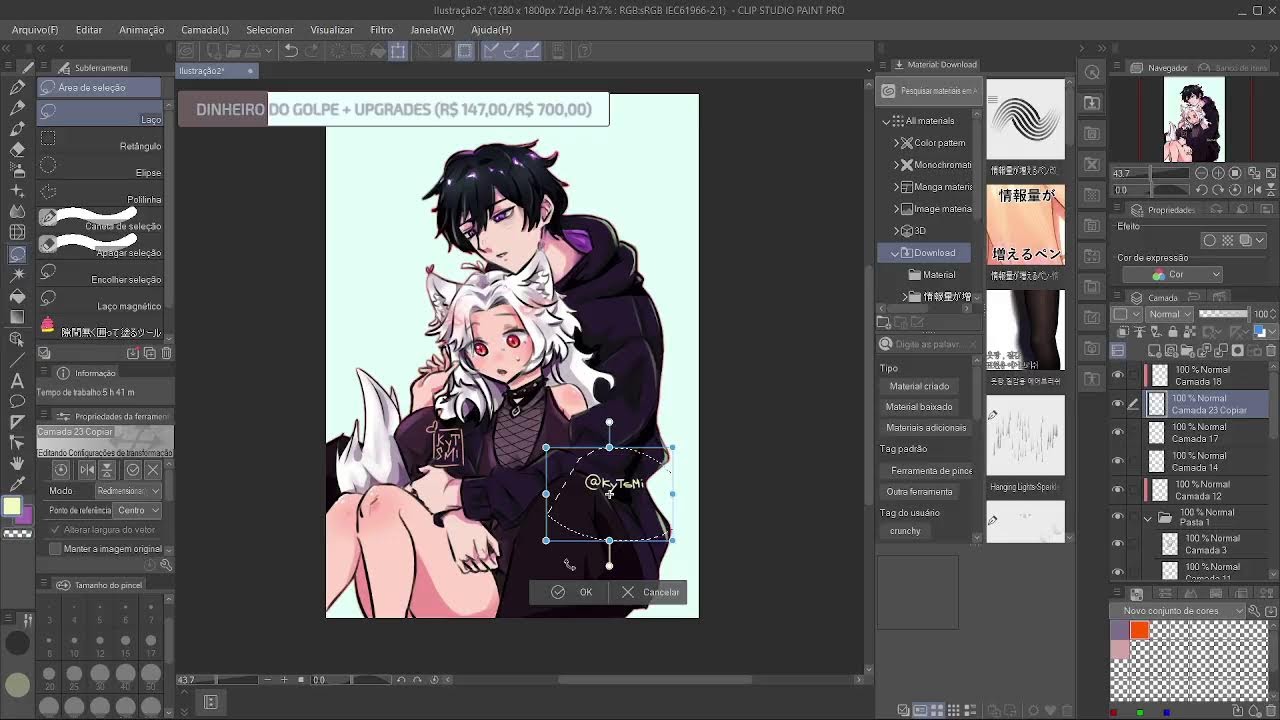Click the undo arrow in command bar
Screen dimensions: 1280x720
point(290,51)
